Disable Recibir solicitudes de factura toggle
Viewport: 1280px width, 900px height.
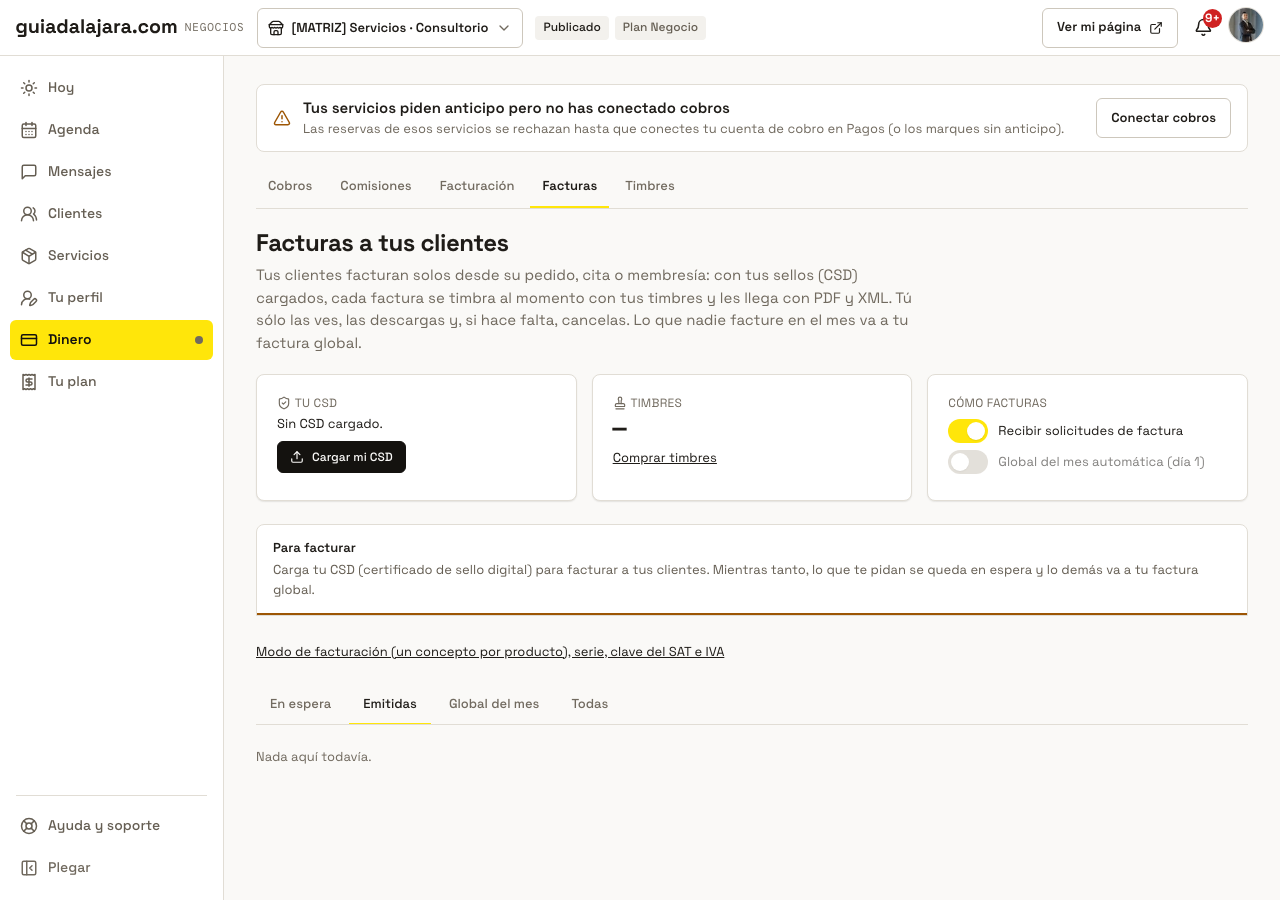click(968, 431)
